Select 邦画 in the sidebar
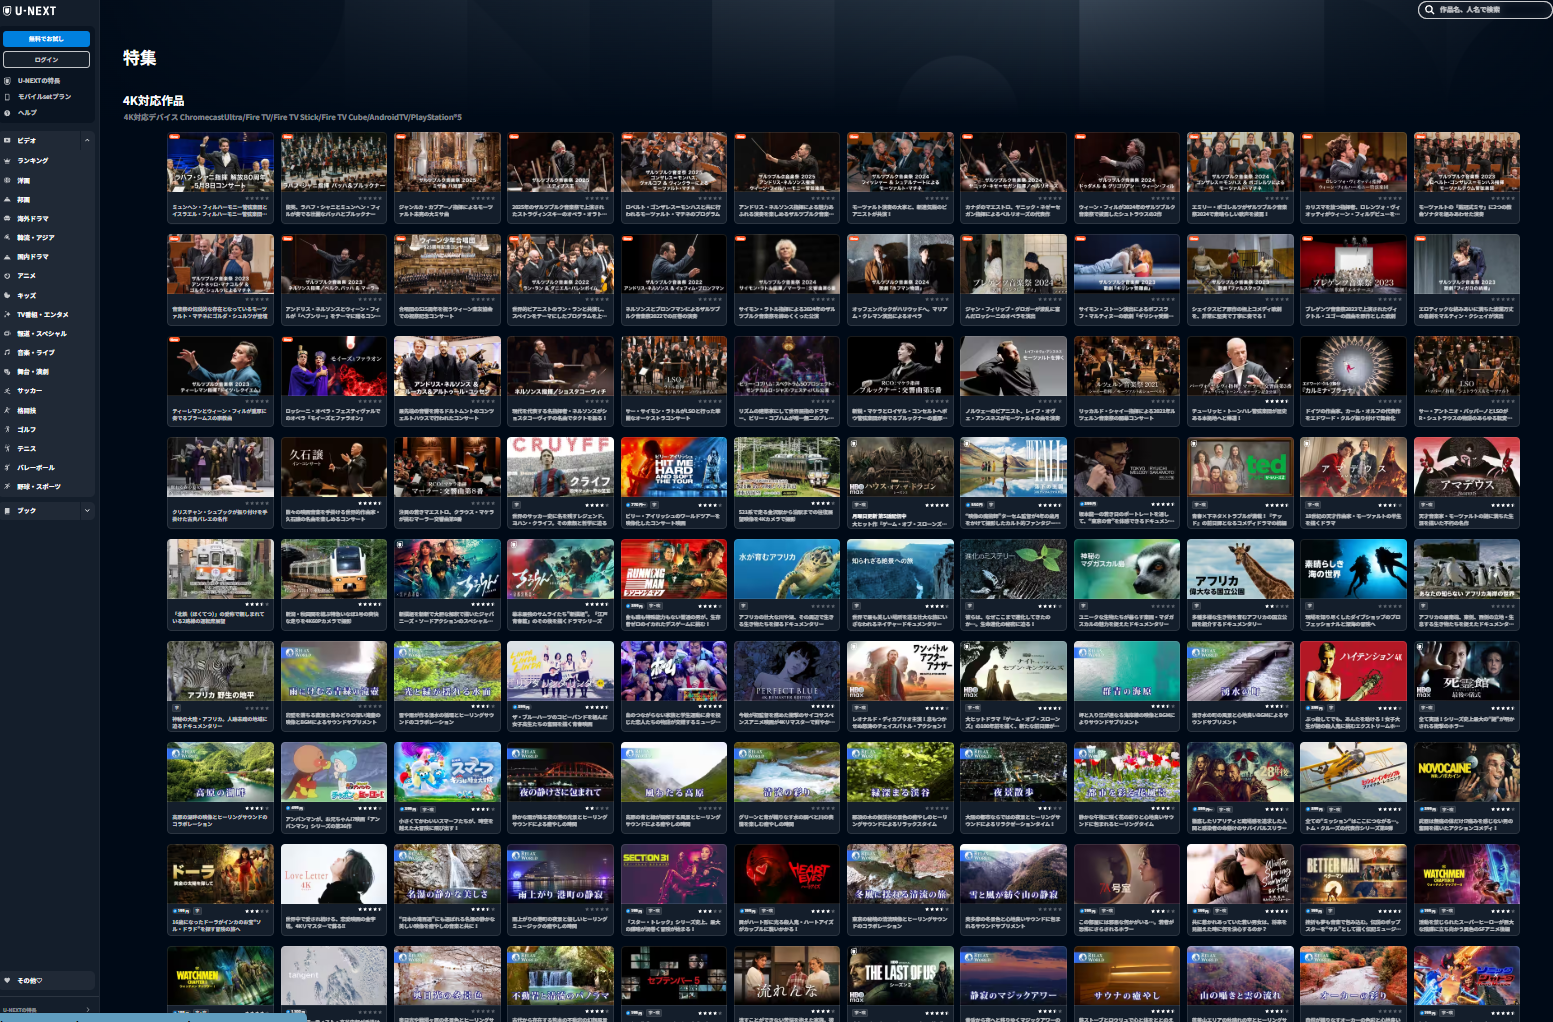 click(23, 199)
